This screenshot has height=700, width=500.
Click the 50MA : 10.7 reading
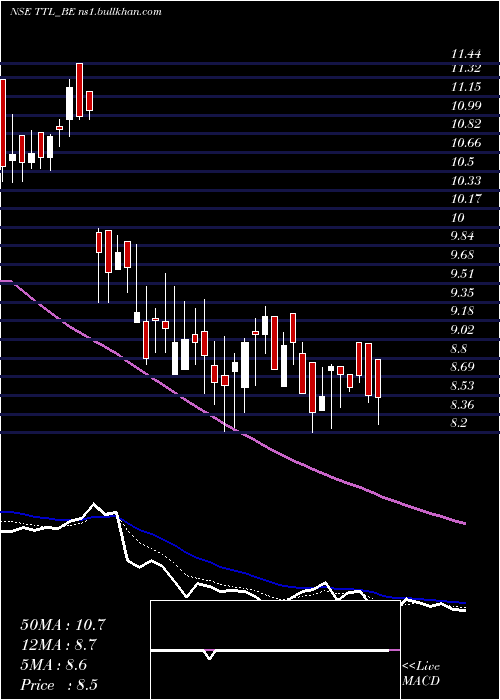point(63,625)
